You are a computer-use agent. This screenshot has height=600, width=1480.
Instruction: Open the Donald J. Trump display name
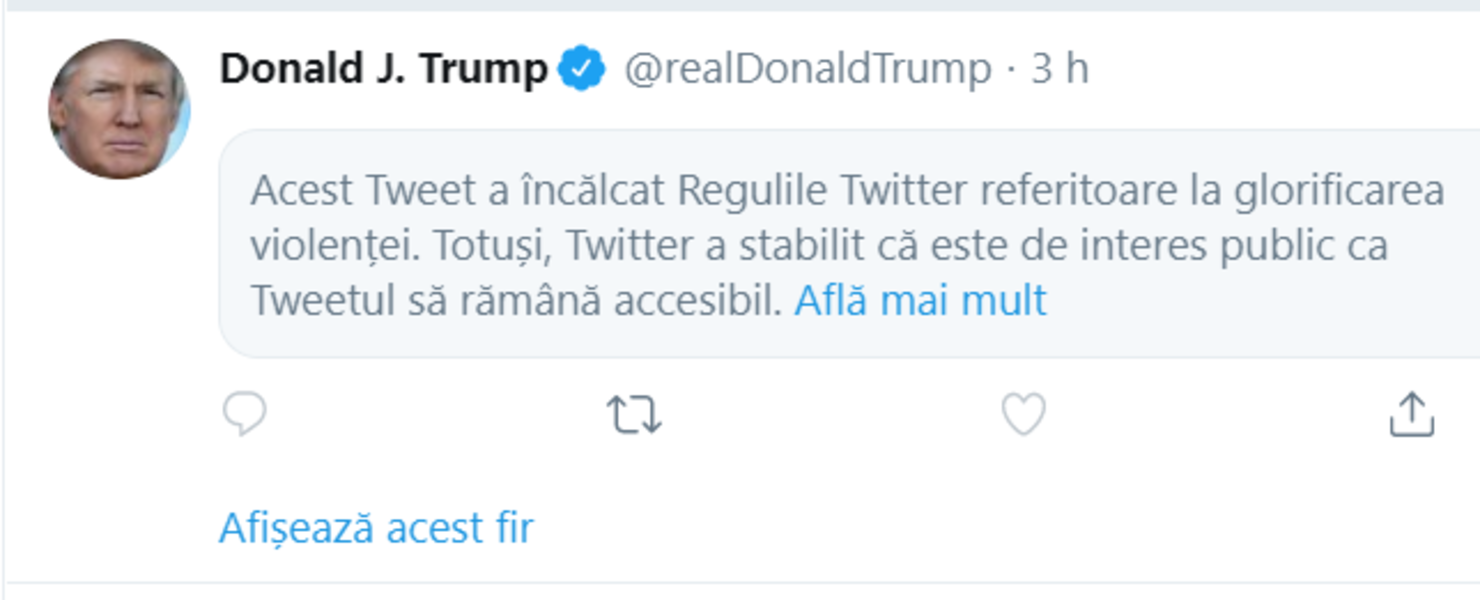(383, 69)
